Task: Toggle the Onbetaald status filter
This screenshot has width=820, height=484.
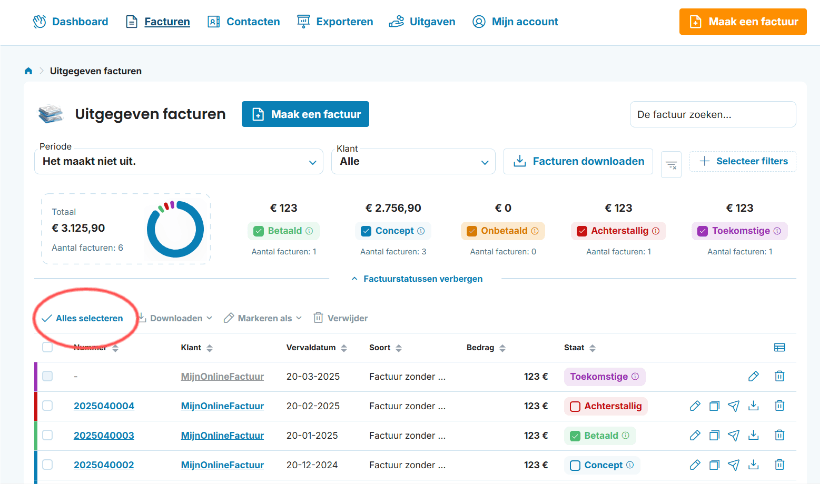Action: click(472, 231)
